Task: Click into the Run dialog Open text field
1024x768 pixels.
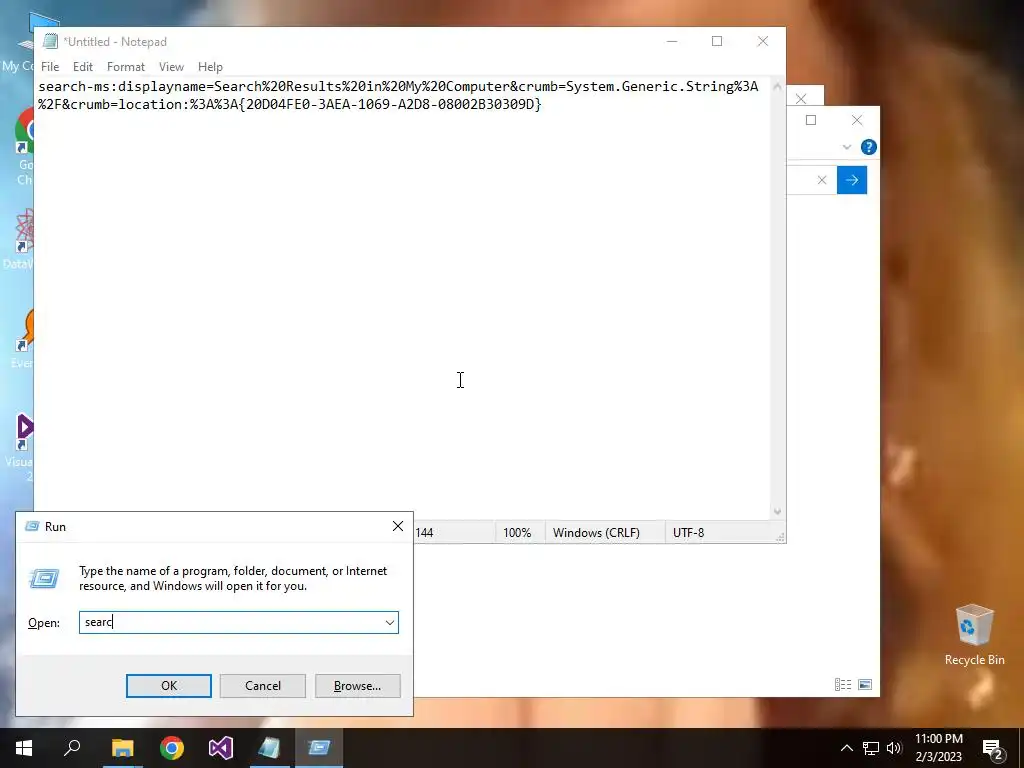Action: click(232, 622)
